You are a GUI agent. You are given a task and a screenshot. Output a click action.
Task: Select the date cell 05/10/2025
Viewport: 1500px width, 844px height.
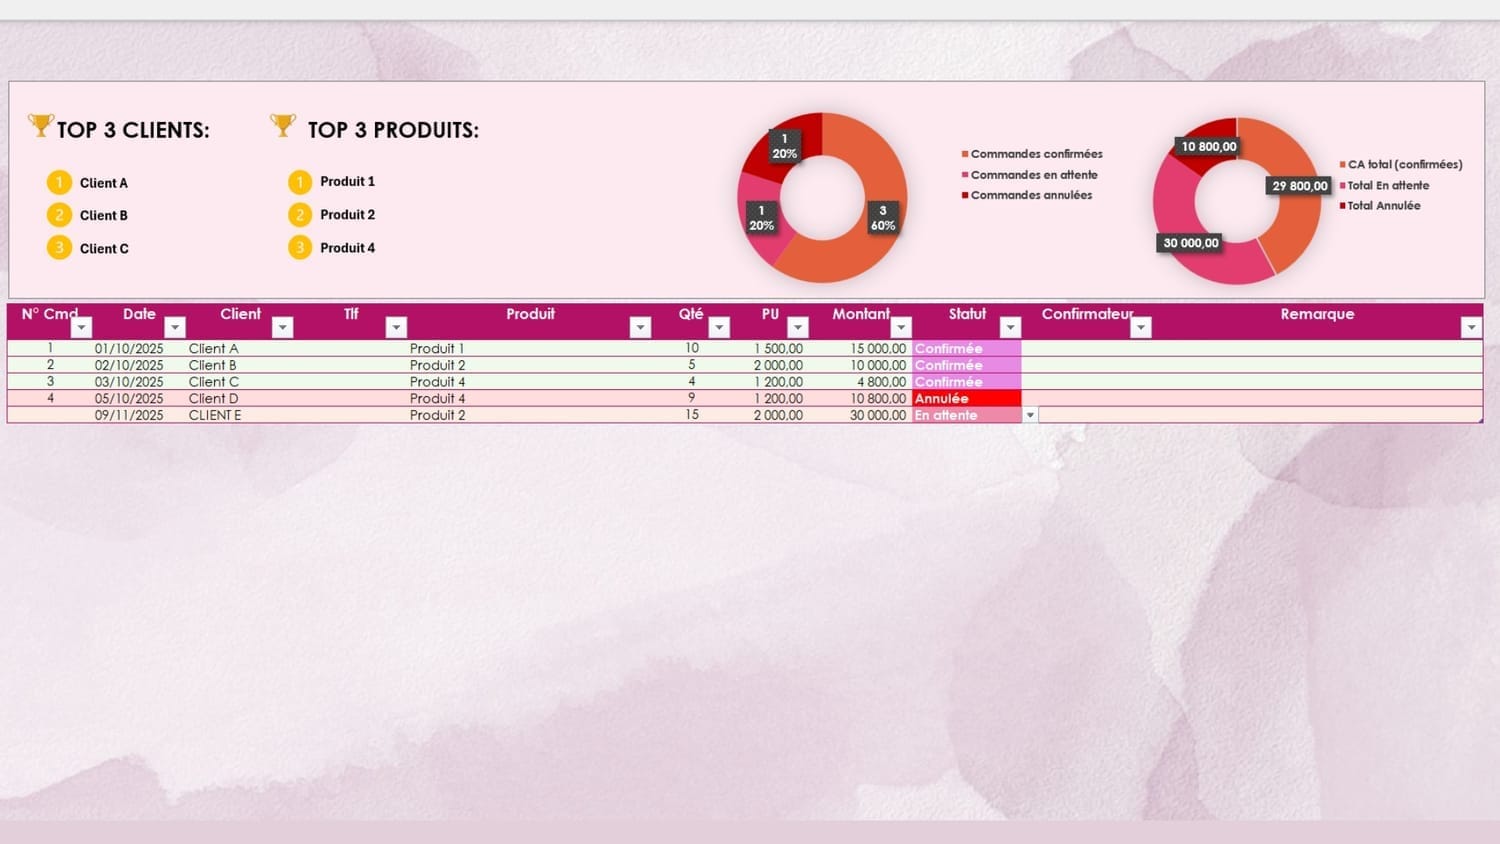[x=129, y=398]
